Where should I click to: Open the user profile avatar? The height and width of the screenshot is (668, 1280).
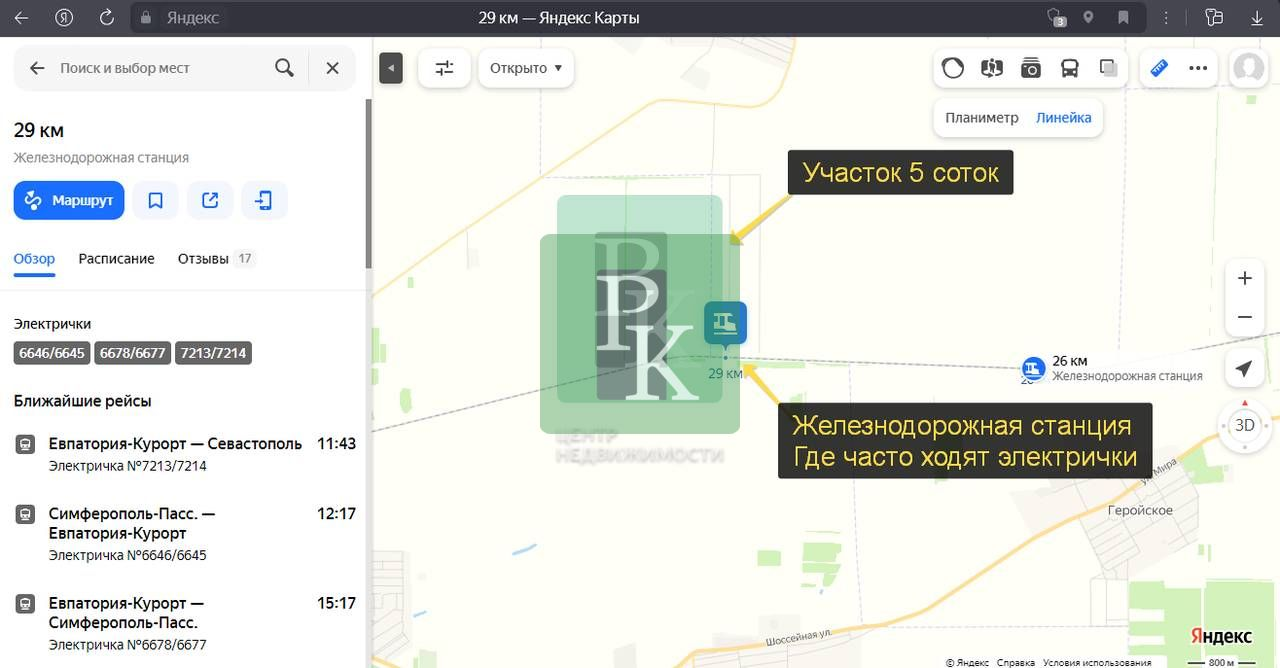(1248, 68)
